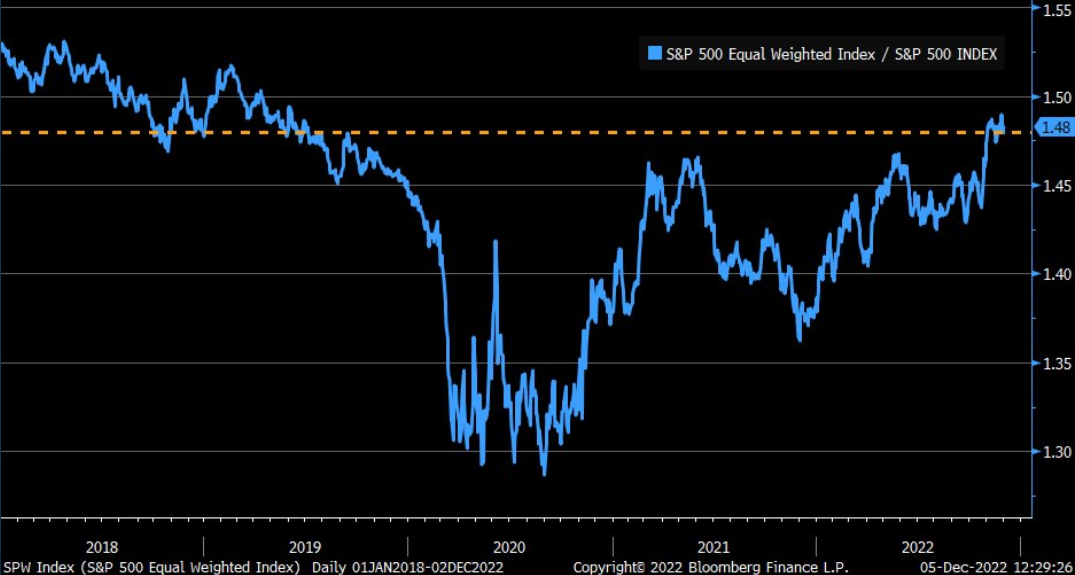Screen dimensions: 1075x575
Task: Click the 1.45 y-axis label
Action: tap(1056, 186)
